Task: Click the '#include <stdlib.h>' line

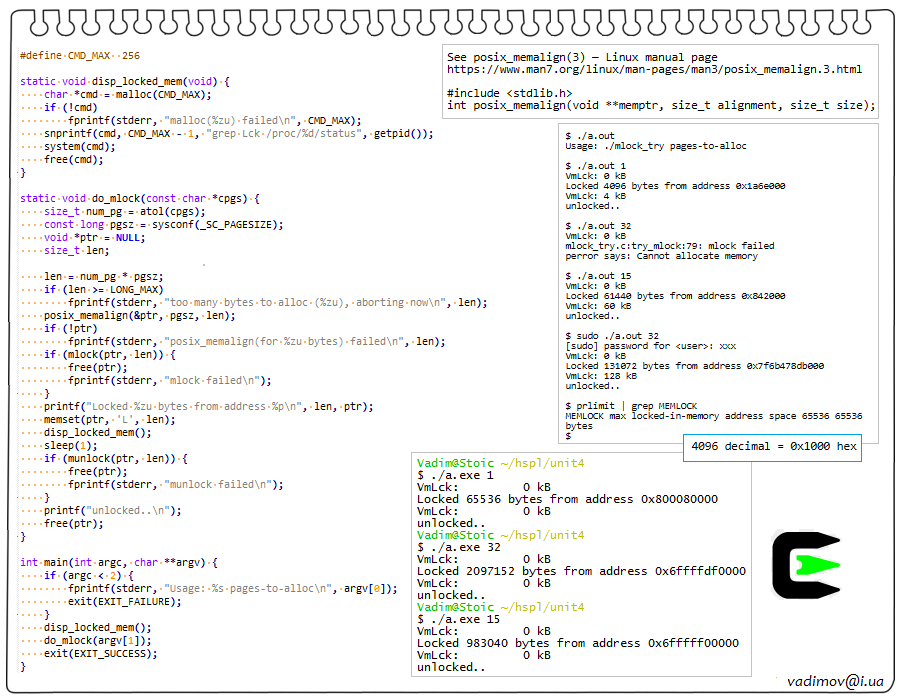Action: click(510, 93)
